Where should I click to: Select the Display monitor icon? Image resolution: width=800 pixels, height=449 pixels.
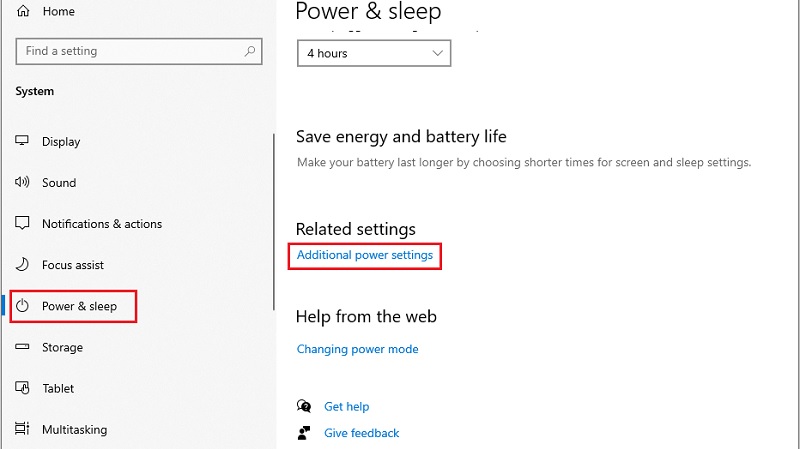click(22, 141)
